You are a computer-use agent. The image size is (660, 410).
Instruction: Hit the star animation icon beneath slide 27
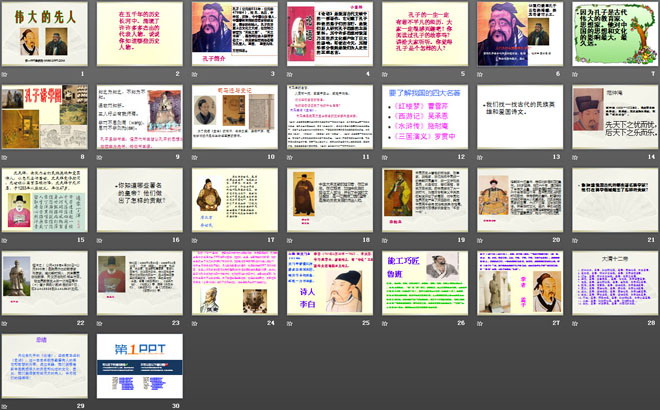point(480,323)
